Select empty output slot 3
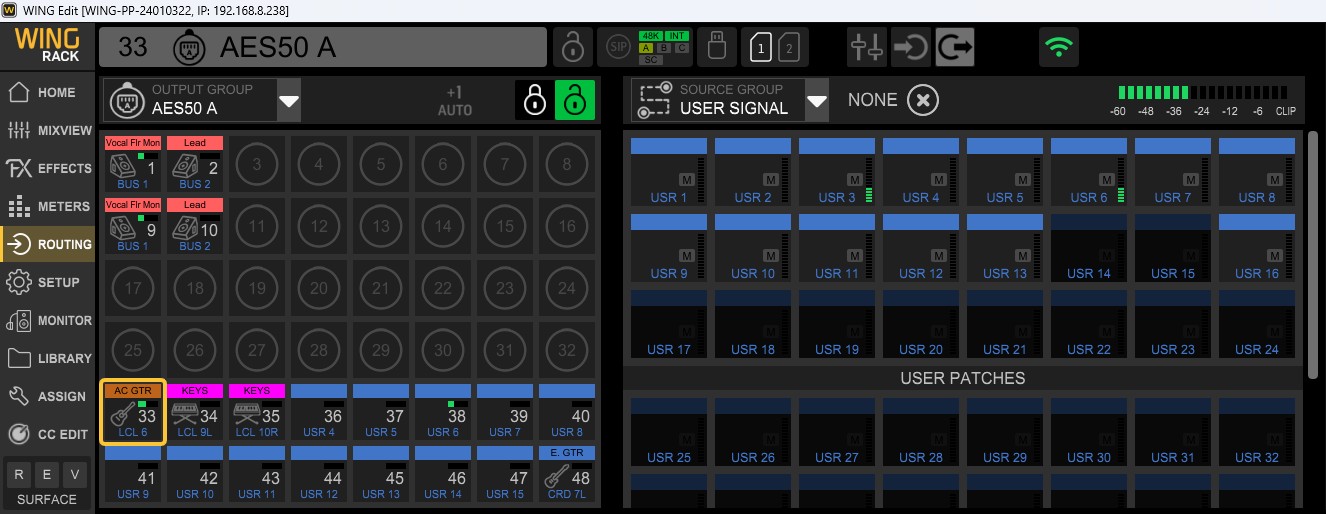 [x=257, y=164]
